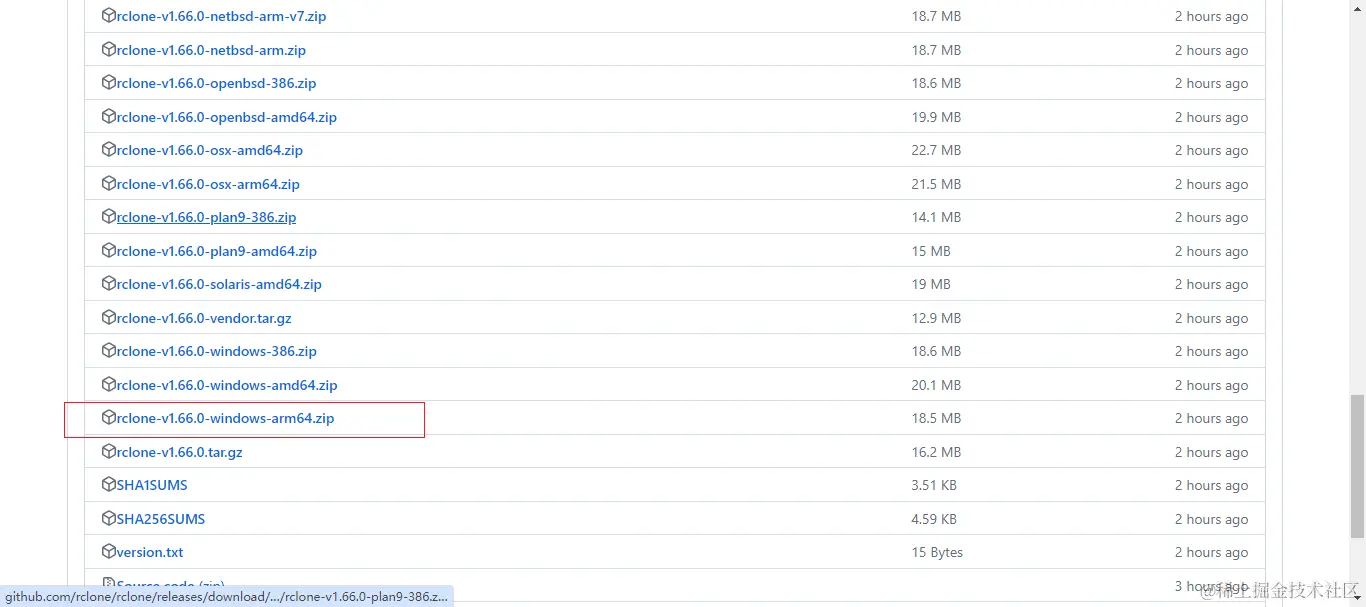This screenshot has height=607, width=1366.
Task: Click package icon beside netbsd-arm-v7.zip
Action: 109,16
